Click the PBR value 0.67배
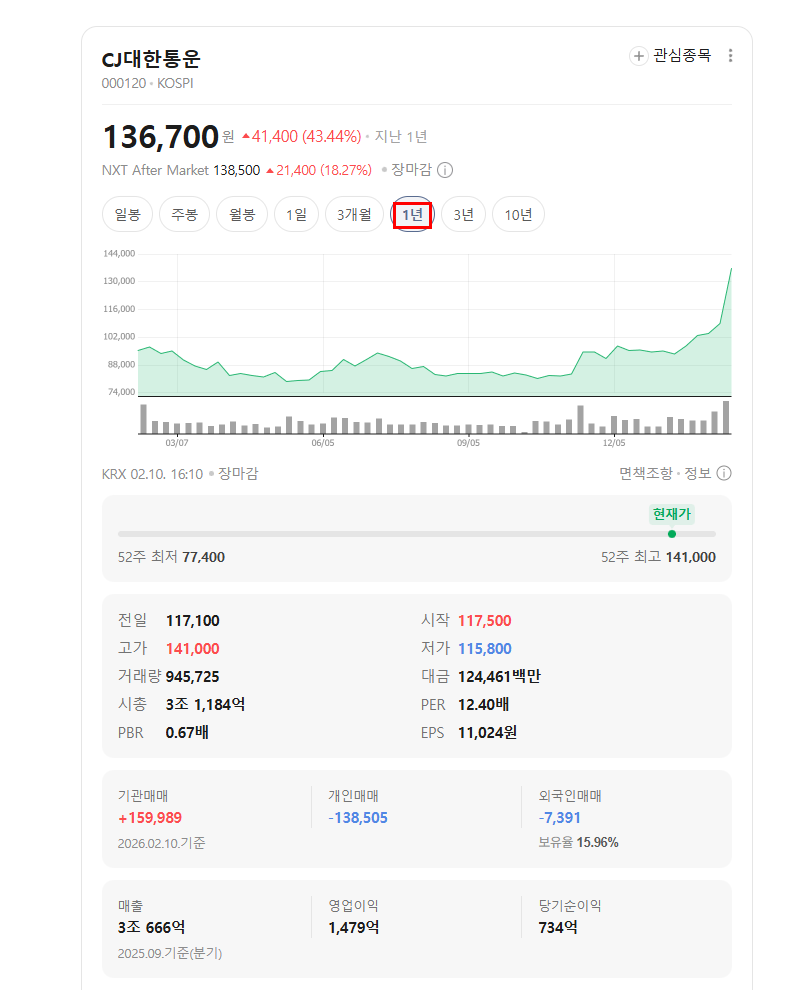The width and height of the screenshot is (807, 990). click(x=188, y=732)
